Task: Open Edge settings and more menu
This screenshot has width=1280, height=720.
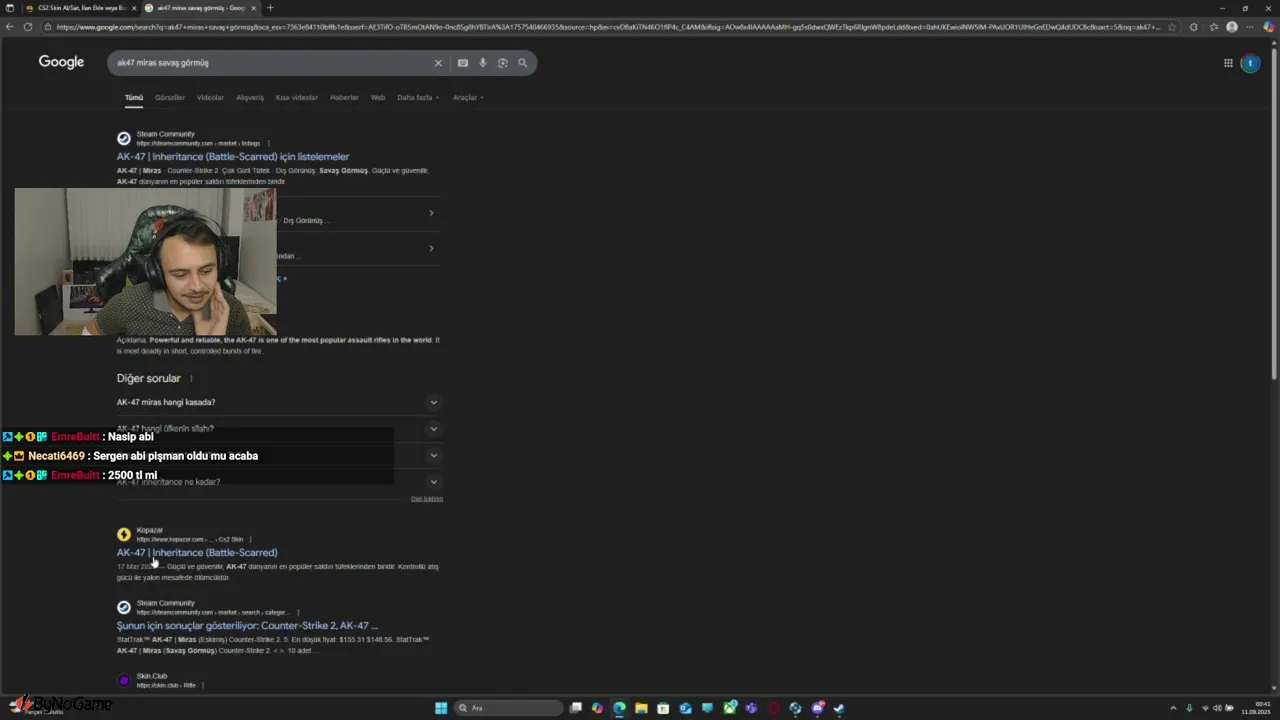Action: tap(1251, 27)
